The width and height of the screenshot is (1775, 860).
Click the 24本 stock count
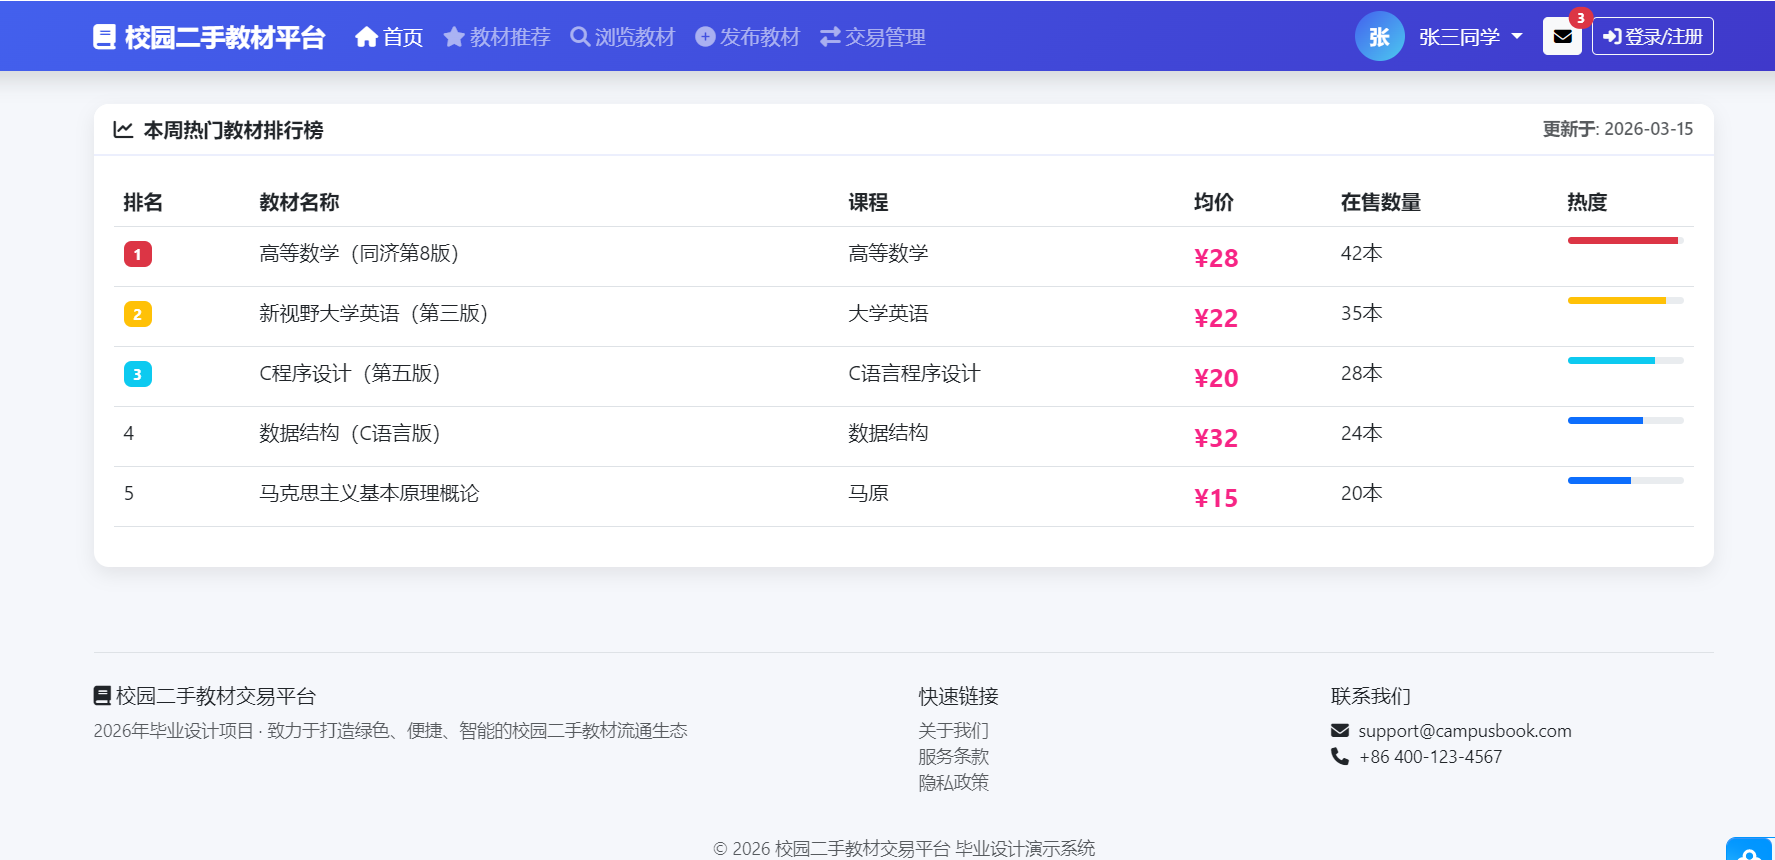click(x=1361, y=433)
